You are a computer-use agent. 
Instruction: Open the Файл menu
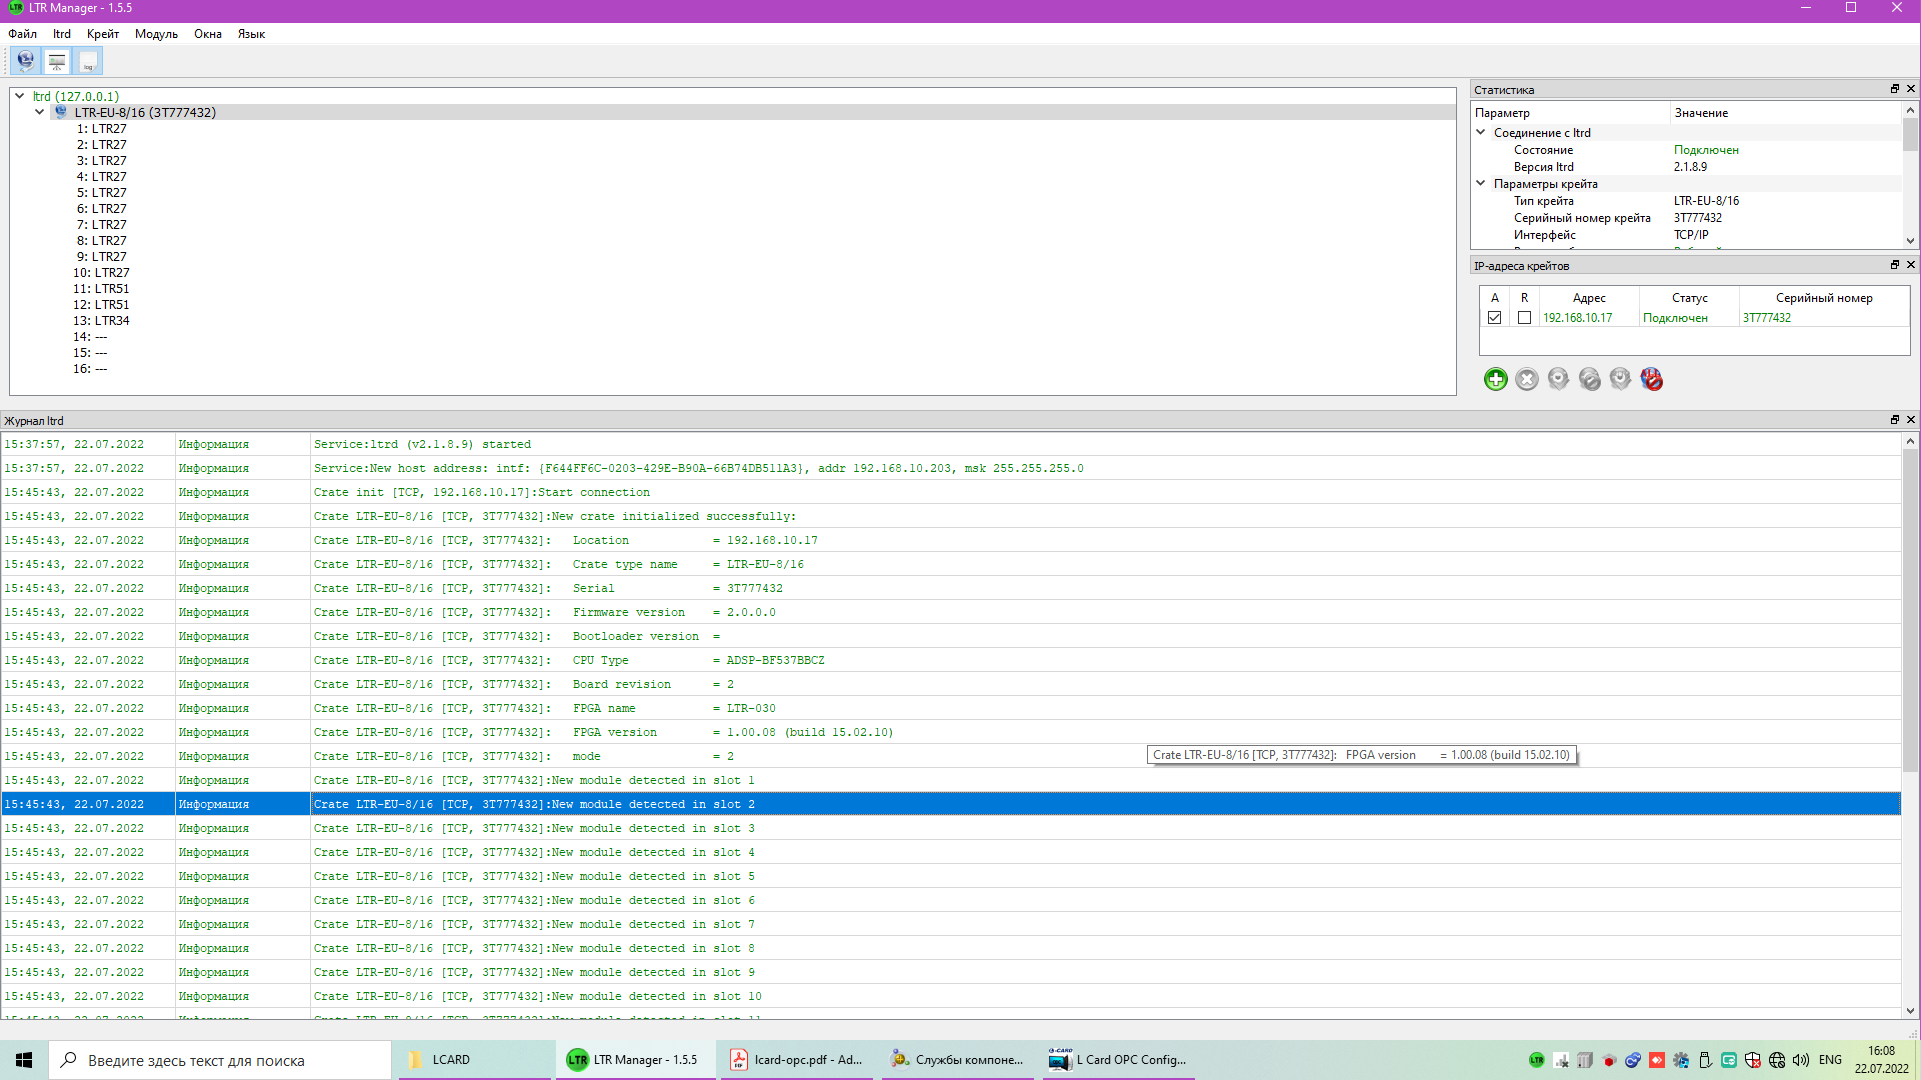(x=22, y=34)
